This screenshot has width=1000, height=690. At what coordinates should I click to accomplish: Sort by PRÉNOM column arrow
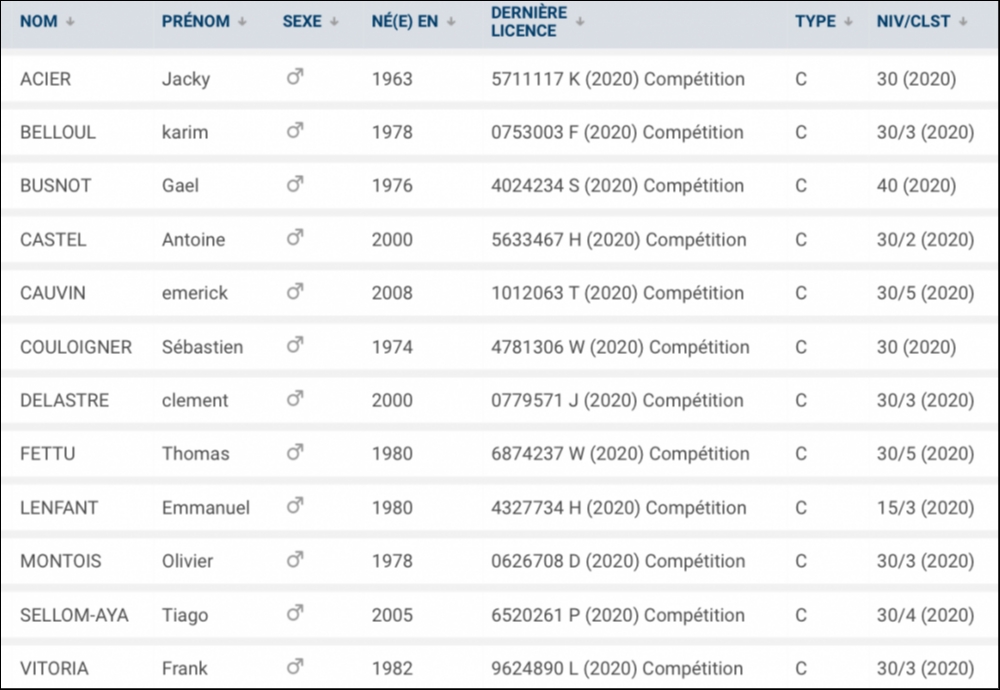click(x=242, y=22)
